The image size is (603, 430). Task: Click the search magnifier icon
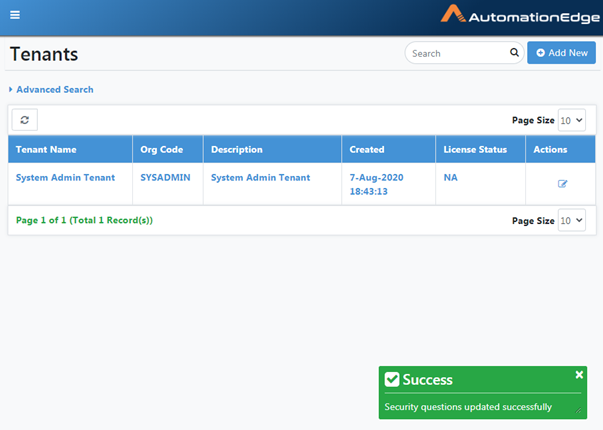pos(514,52)
